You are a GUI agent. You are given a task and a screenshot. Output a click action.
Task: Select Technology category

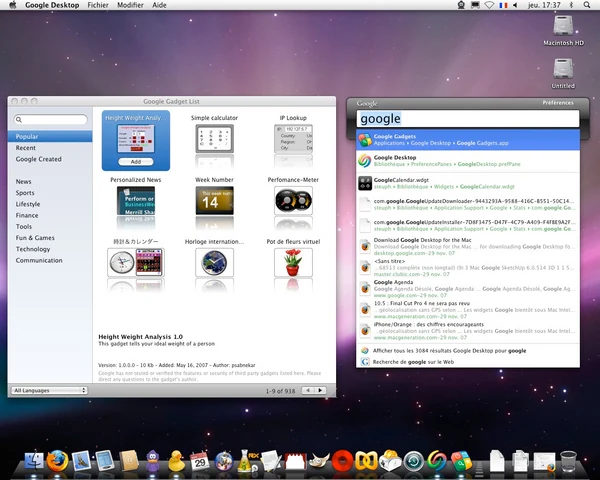click(x=50, y=249)
